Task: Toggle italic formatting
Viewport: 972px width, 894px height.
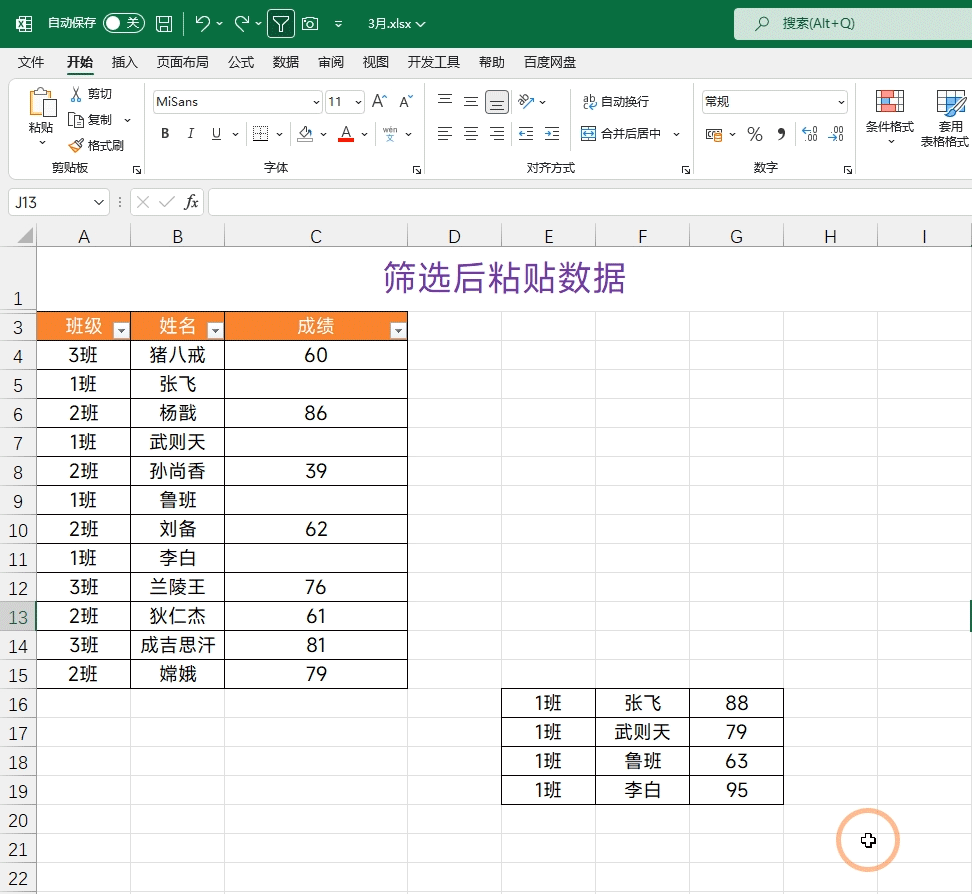Action: (x=190, y=133)
